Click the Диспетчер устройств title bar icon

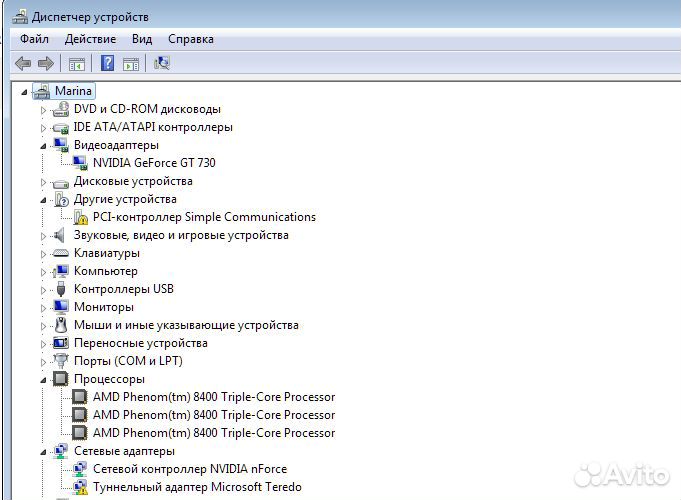pos(20,17)
